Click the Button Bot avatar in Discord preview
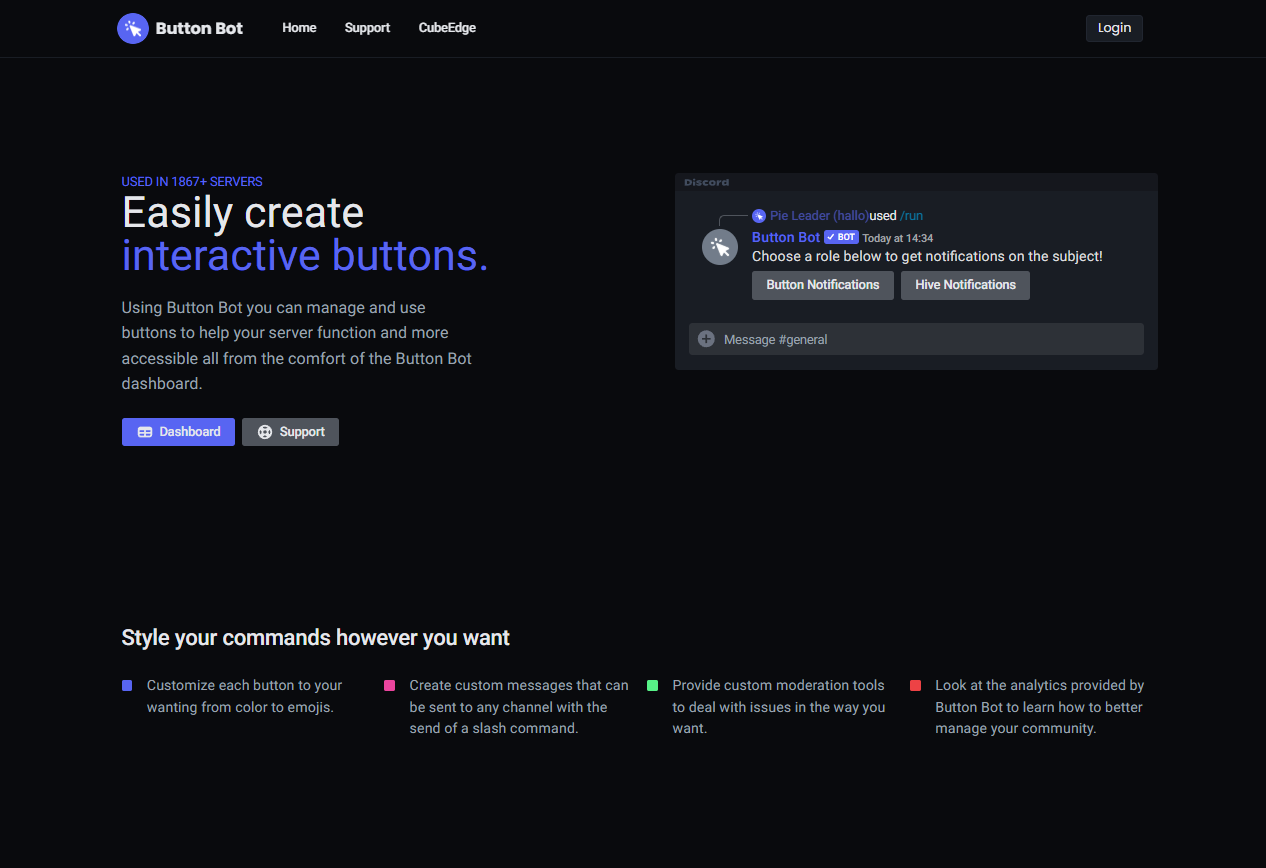 click(x=720, y=247)
